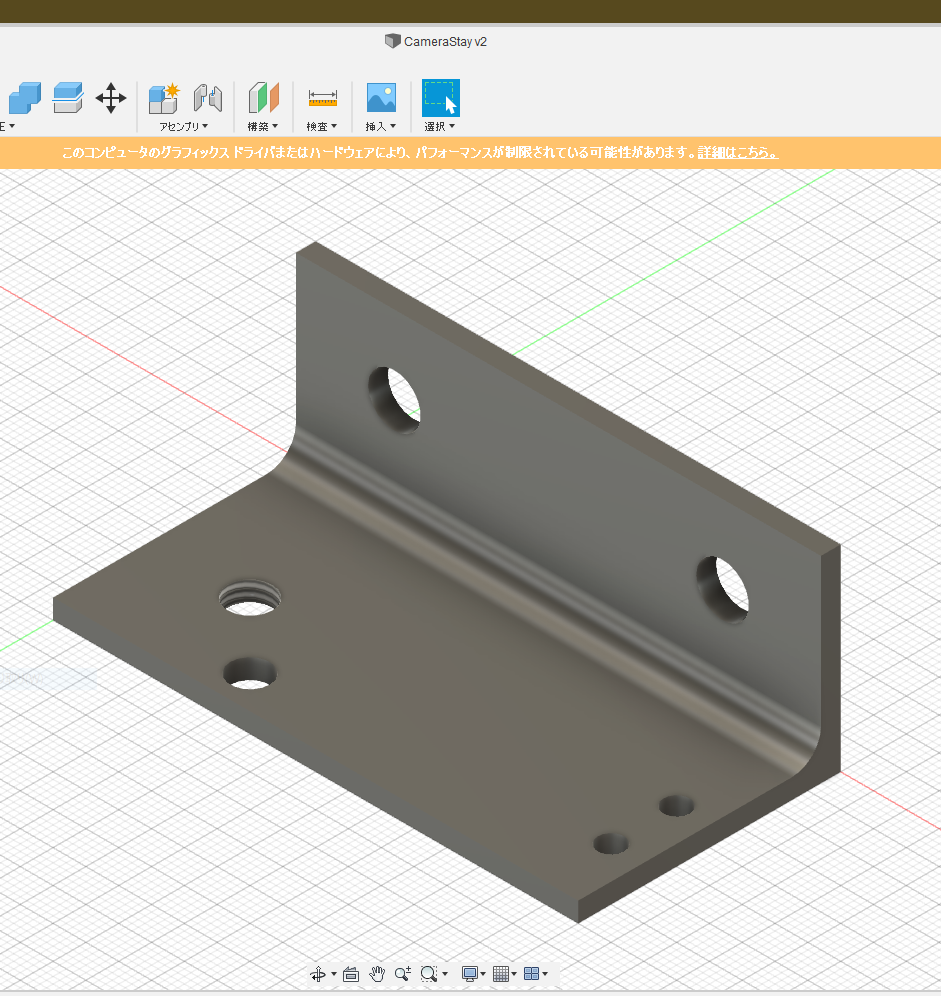Screen dimensions: 941x996
Task: Open Display Settings monitor dropdown
Action: [474, 974]
